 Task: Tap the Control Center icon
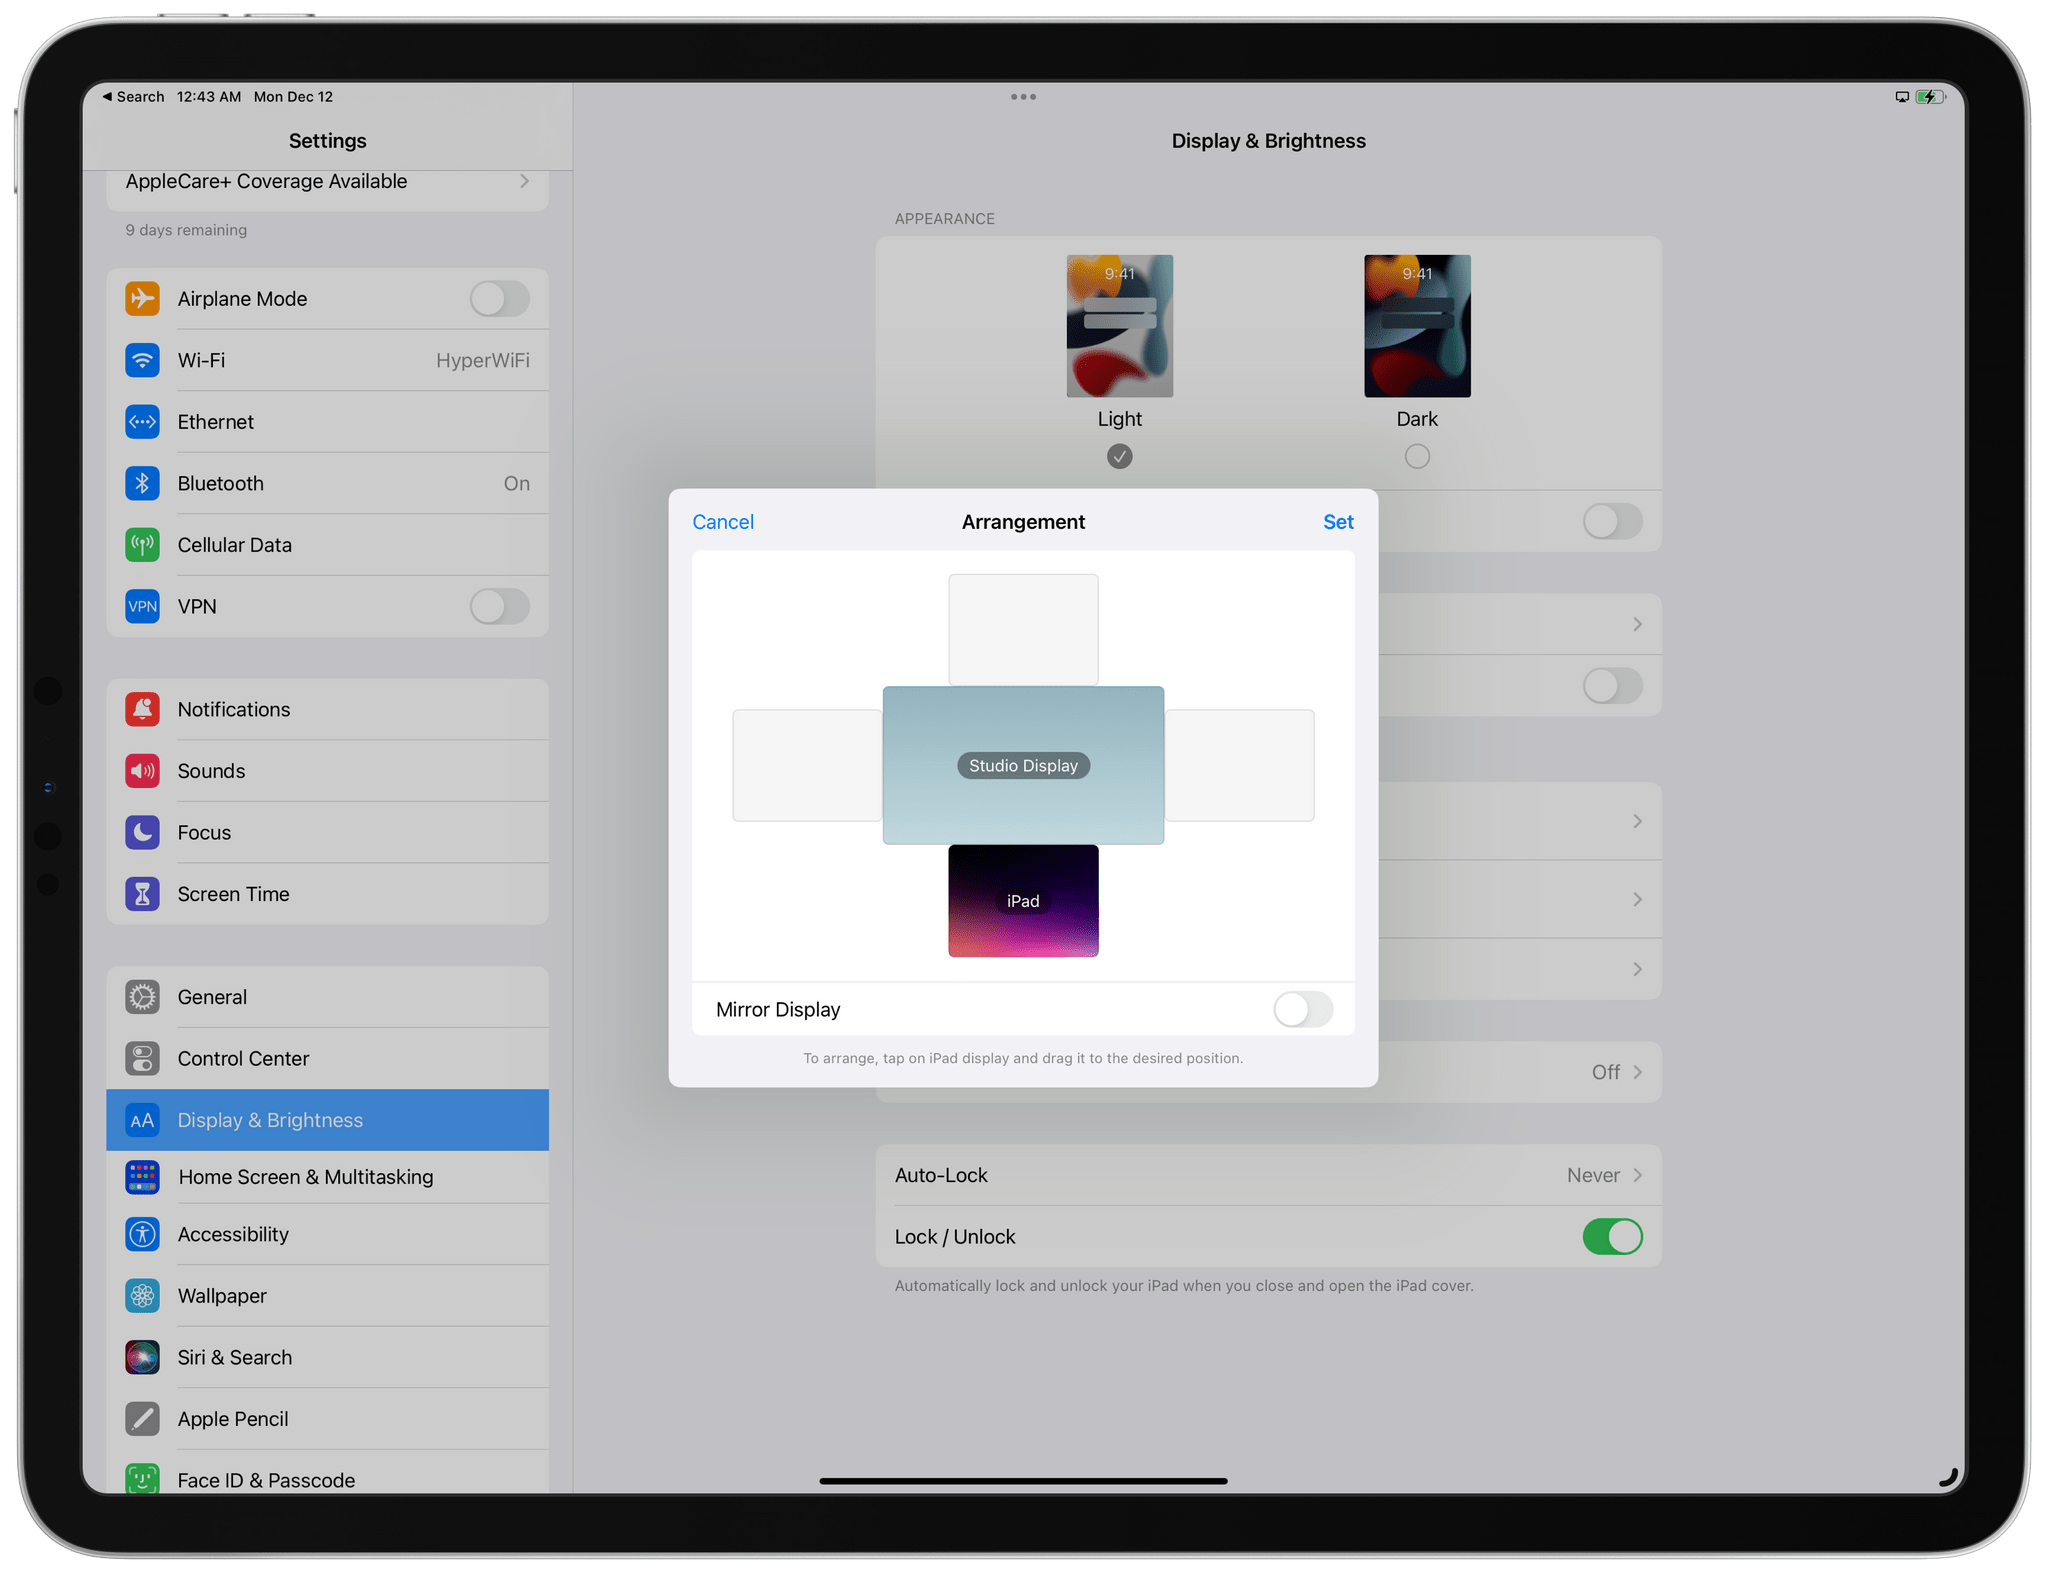click(x=142, y=1058)
